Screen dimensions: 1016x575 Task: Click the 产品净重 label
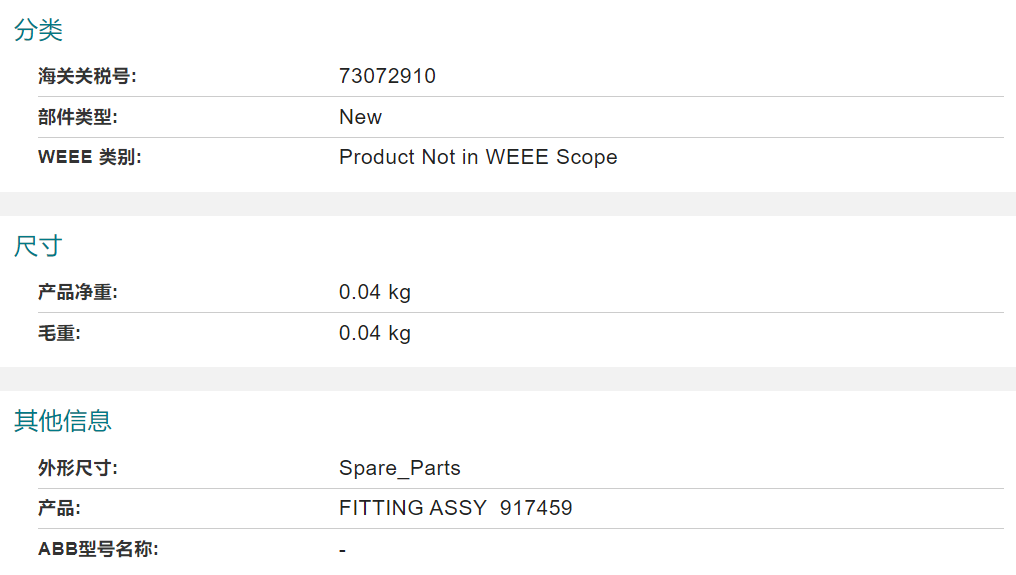[x=78, y=292]
